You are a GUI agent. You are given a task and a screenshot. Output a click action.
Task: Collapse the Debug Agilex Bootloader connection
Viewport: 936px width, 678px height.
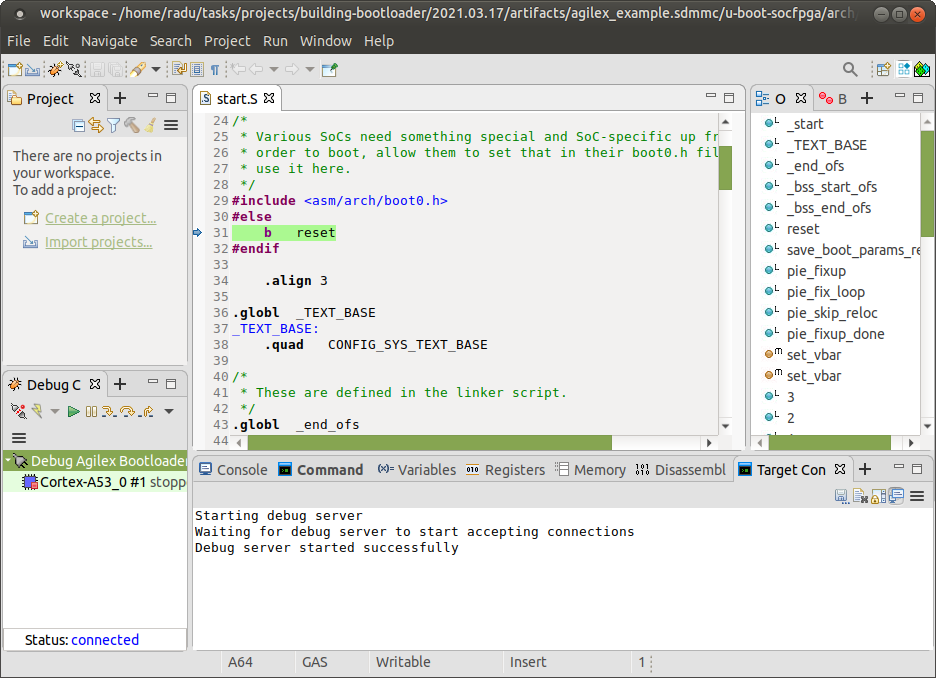(x=8, y=461)
